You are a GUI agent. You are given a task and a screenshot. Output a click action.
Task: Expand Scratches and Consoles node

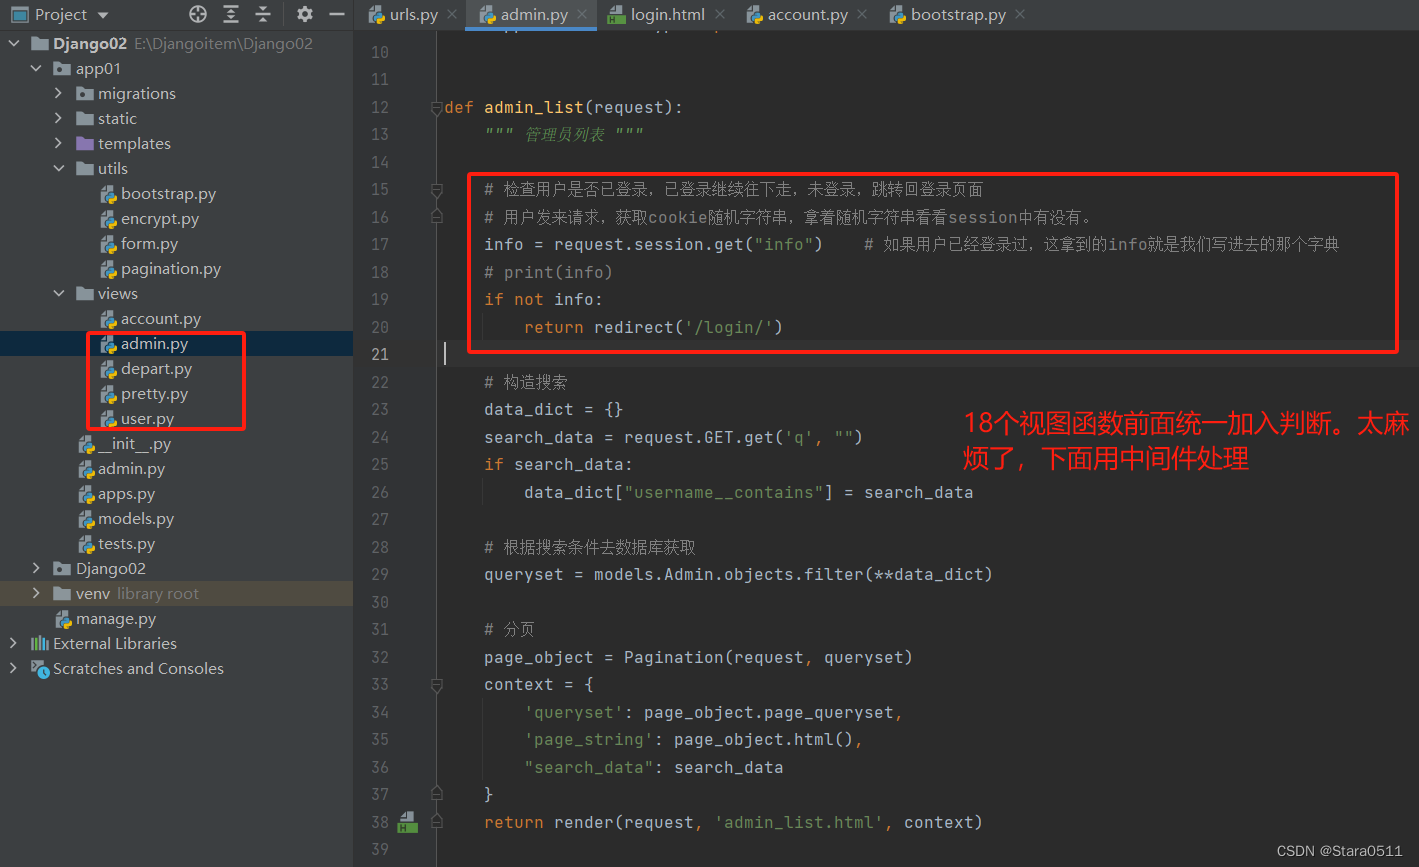(x=14, y=669)
